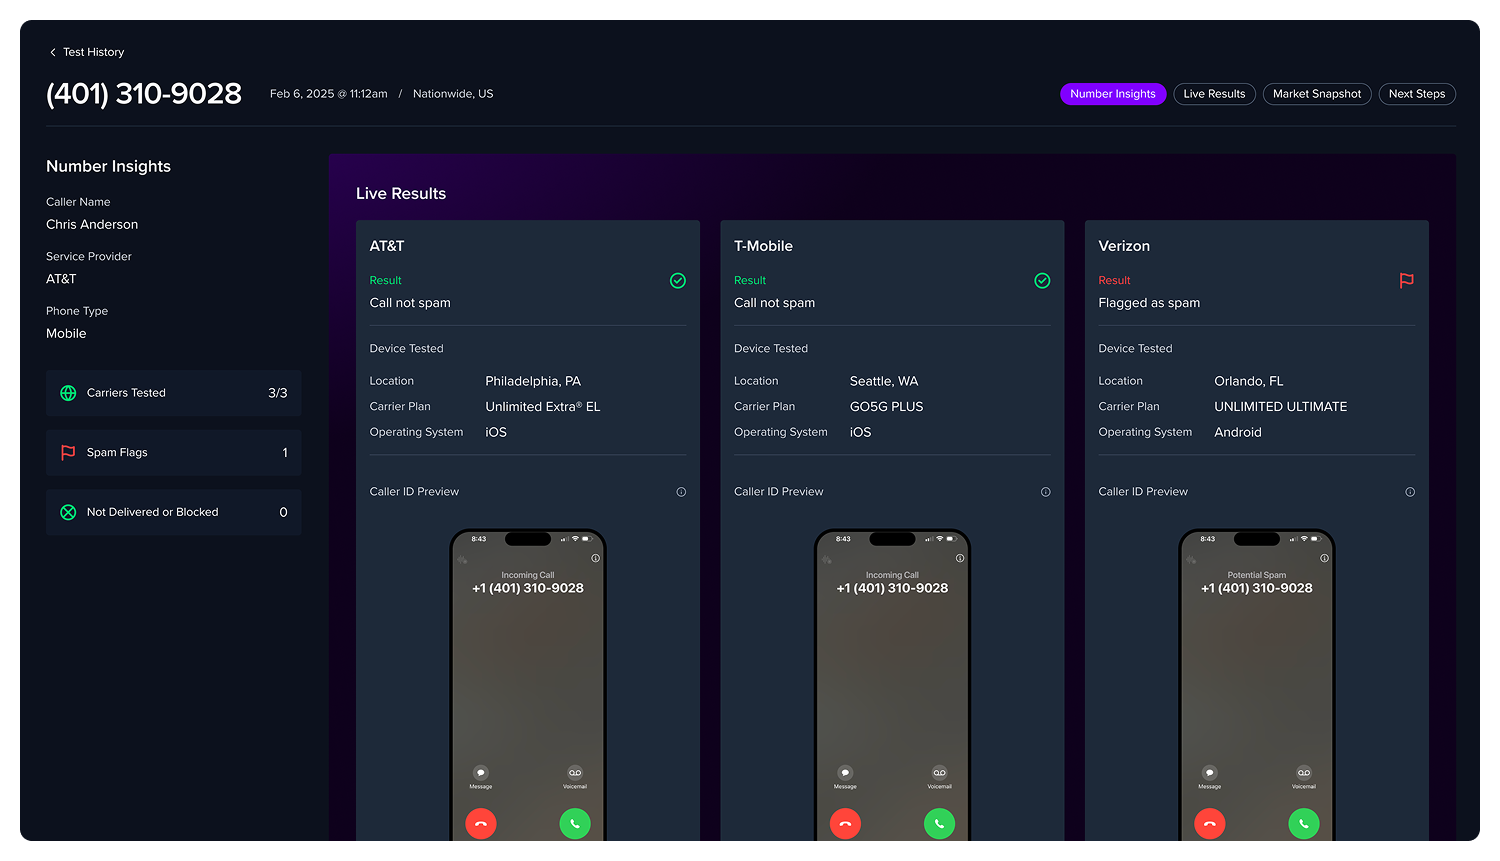Click 'Call not spam' on the AT&T card
1500x861 pixels.
click(410, 303)
